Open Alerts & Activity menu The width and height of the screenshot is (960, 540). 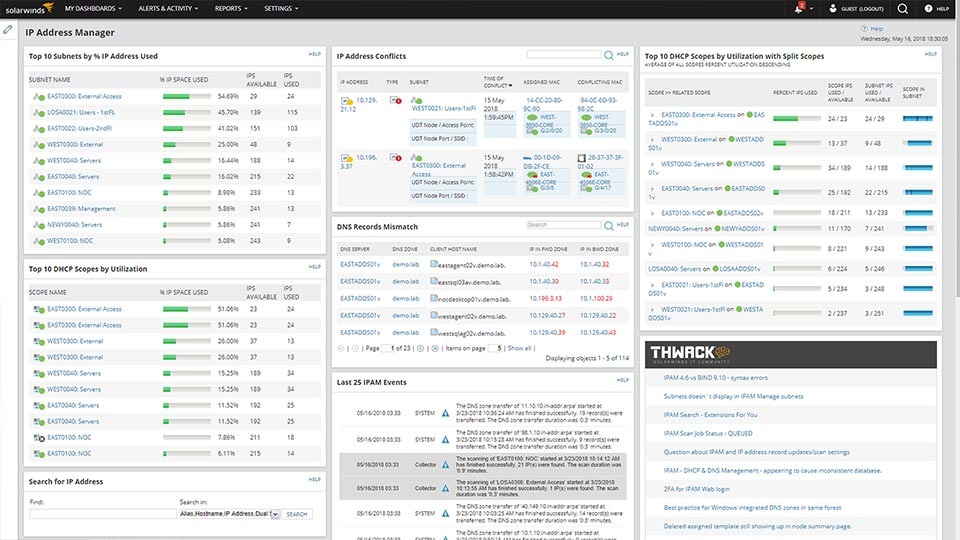coord(168,9)
